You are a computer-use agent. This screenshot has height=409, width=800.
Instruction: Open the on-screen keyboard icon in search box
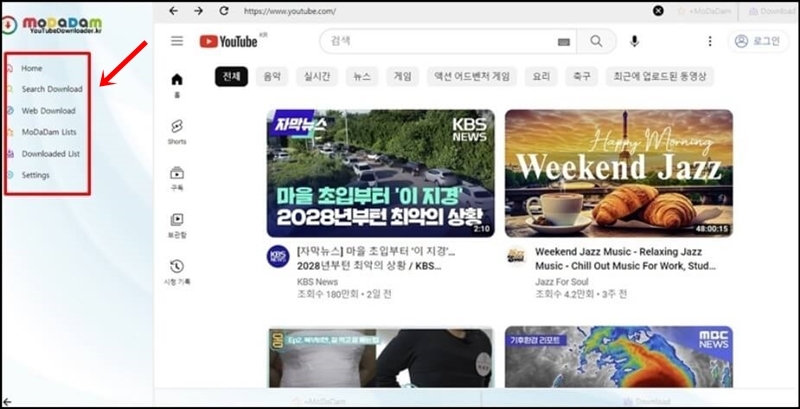tap(564, 42)
